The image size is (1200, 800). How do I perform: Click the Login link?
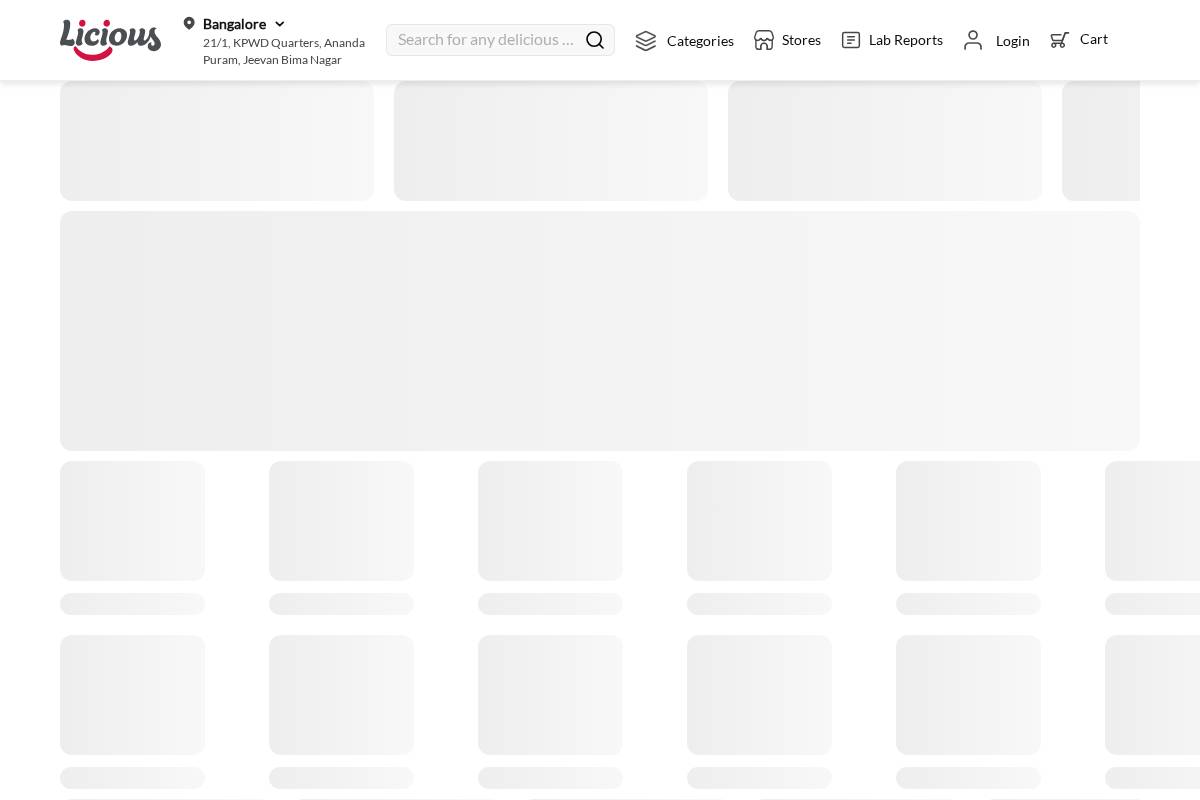coord(1012,41)
